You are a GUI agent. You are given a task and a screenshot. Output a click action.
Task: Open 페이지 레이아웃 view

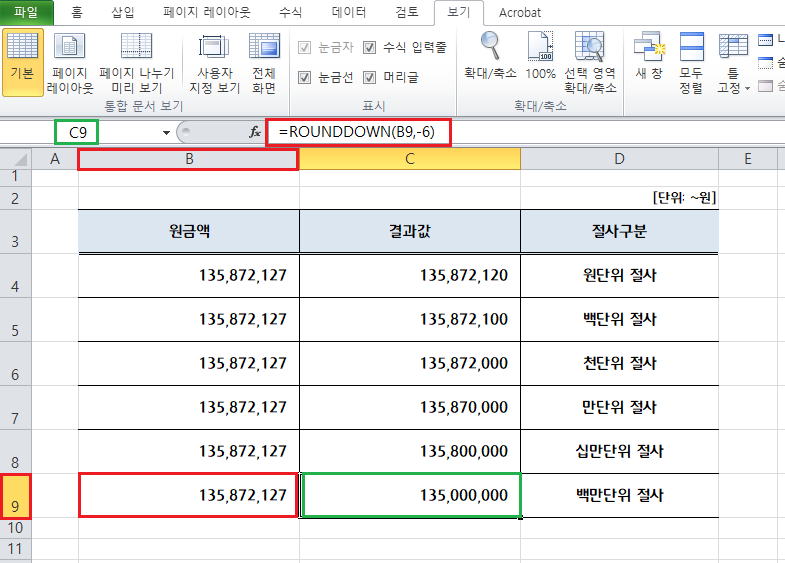click(x=70, y=62)
